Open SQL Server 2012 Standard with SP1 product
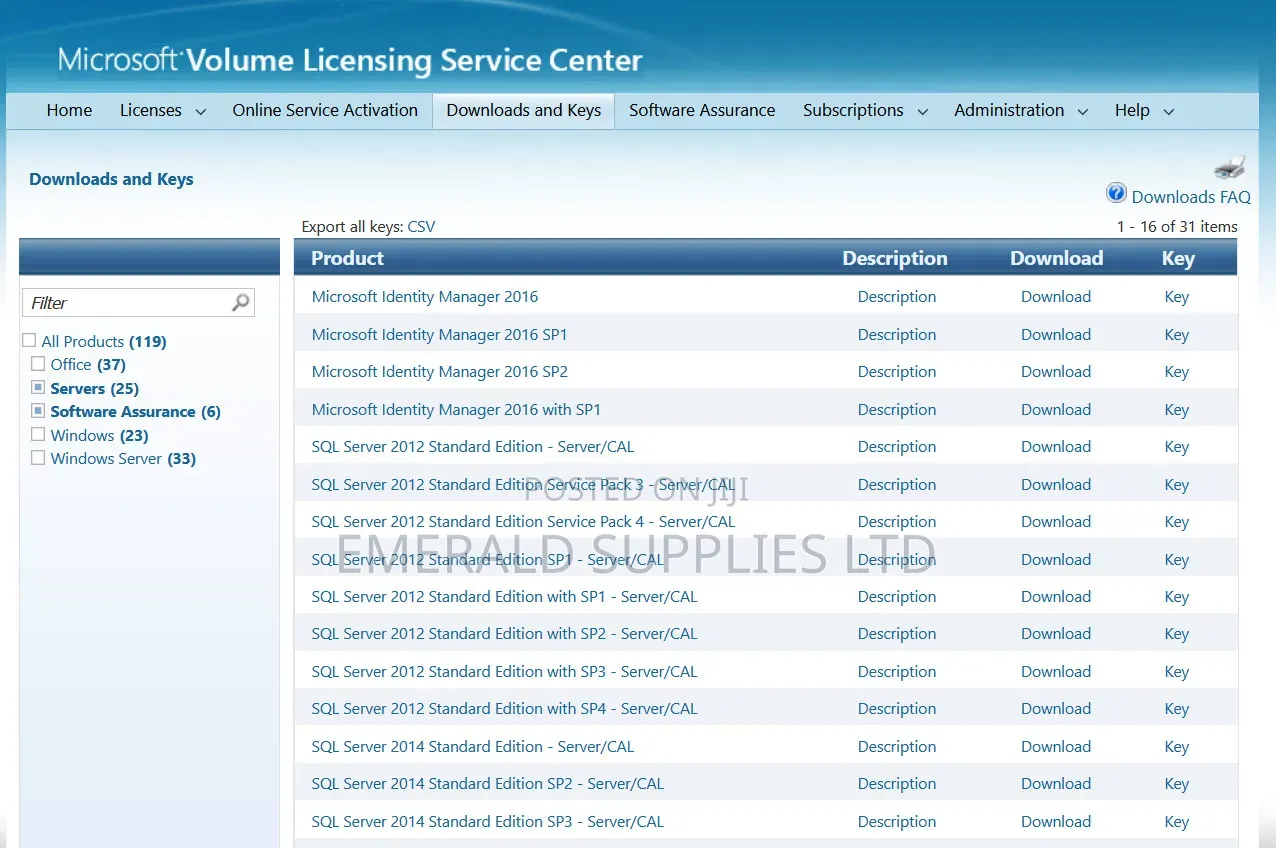This screenshot has width=1276, height=848. point(505,596)
